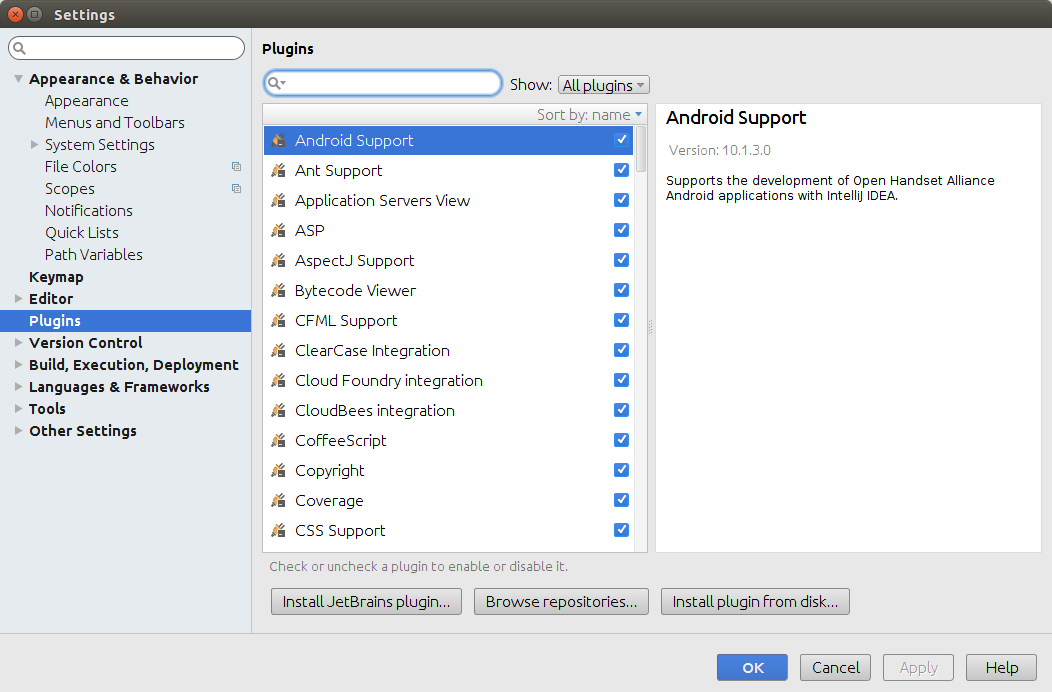
Task: Click the Android Support plugin icon
Action: [278, 140]
